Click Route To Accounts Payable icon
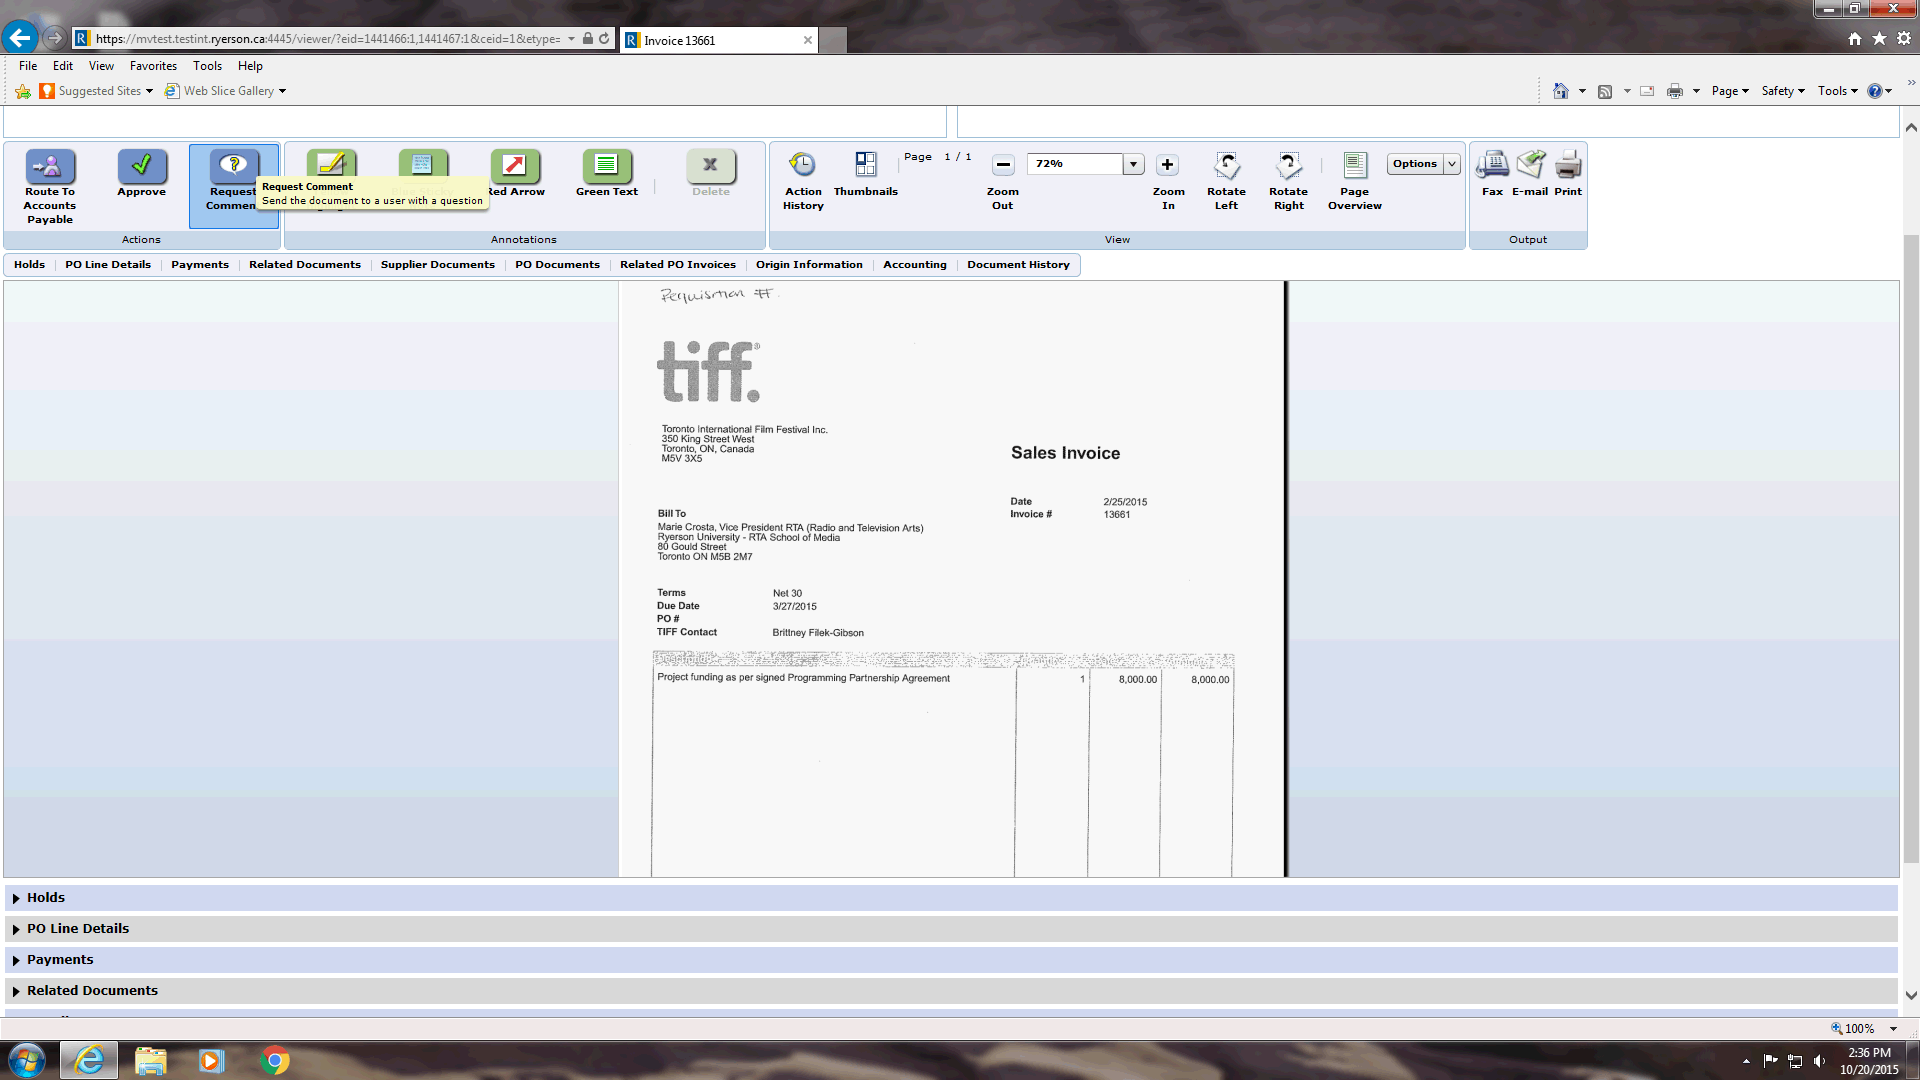 point(50,166)
